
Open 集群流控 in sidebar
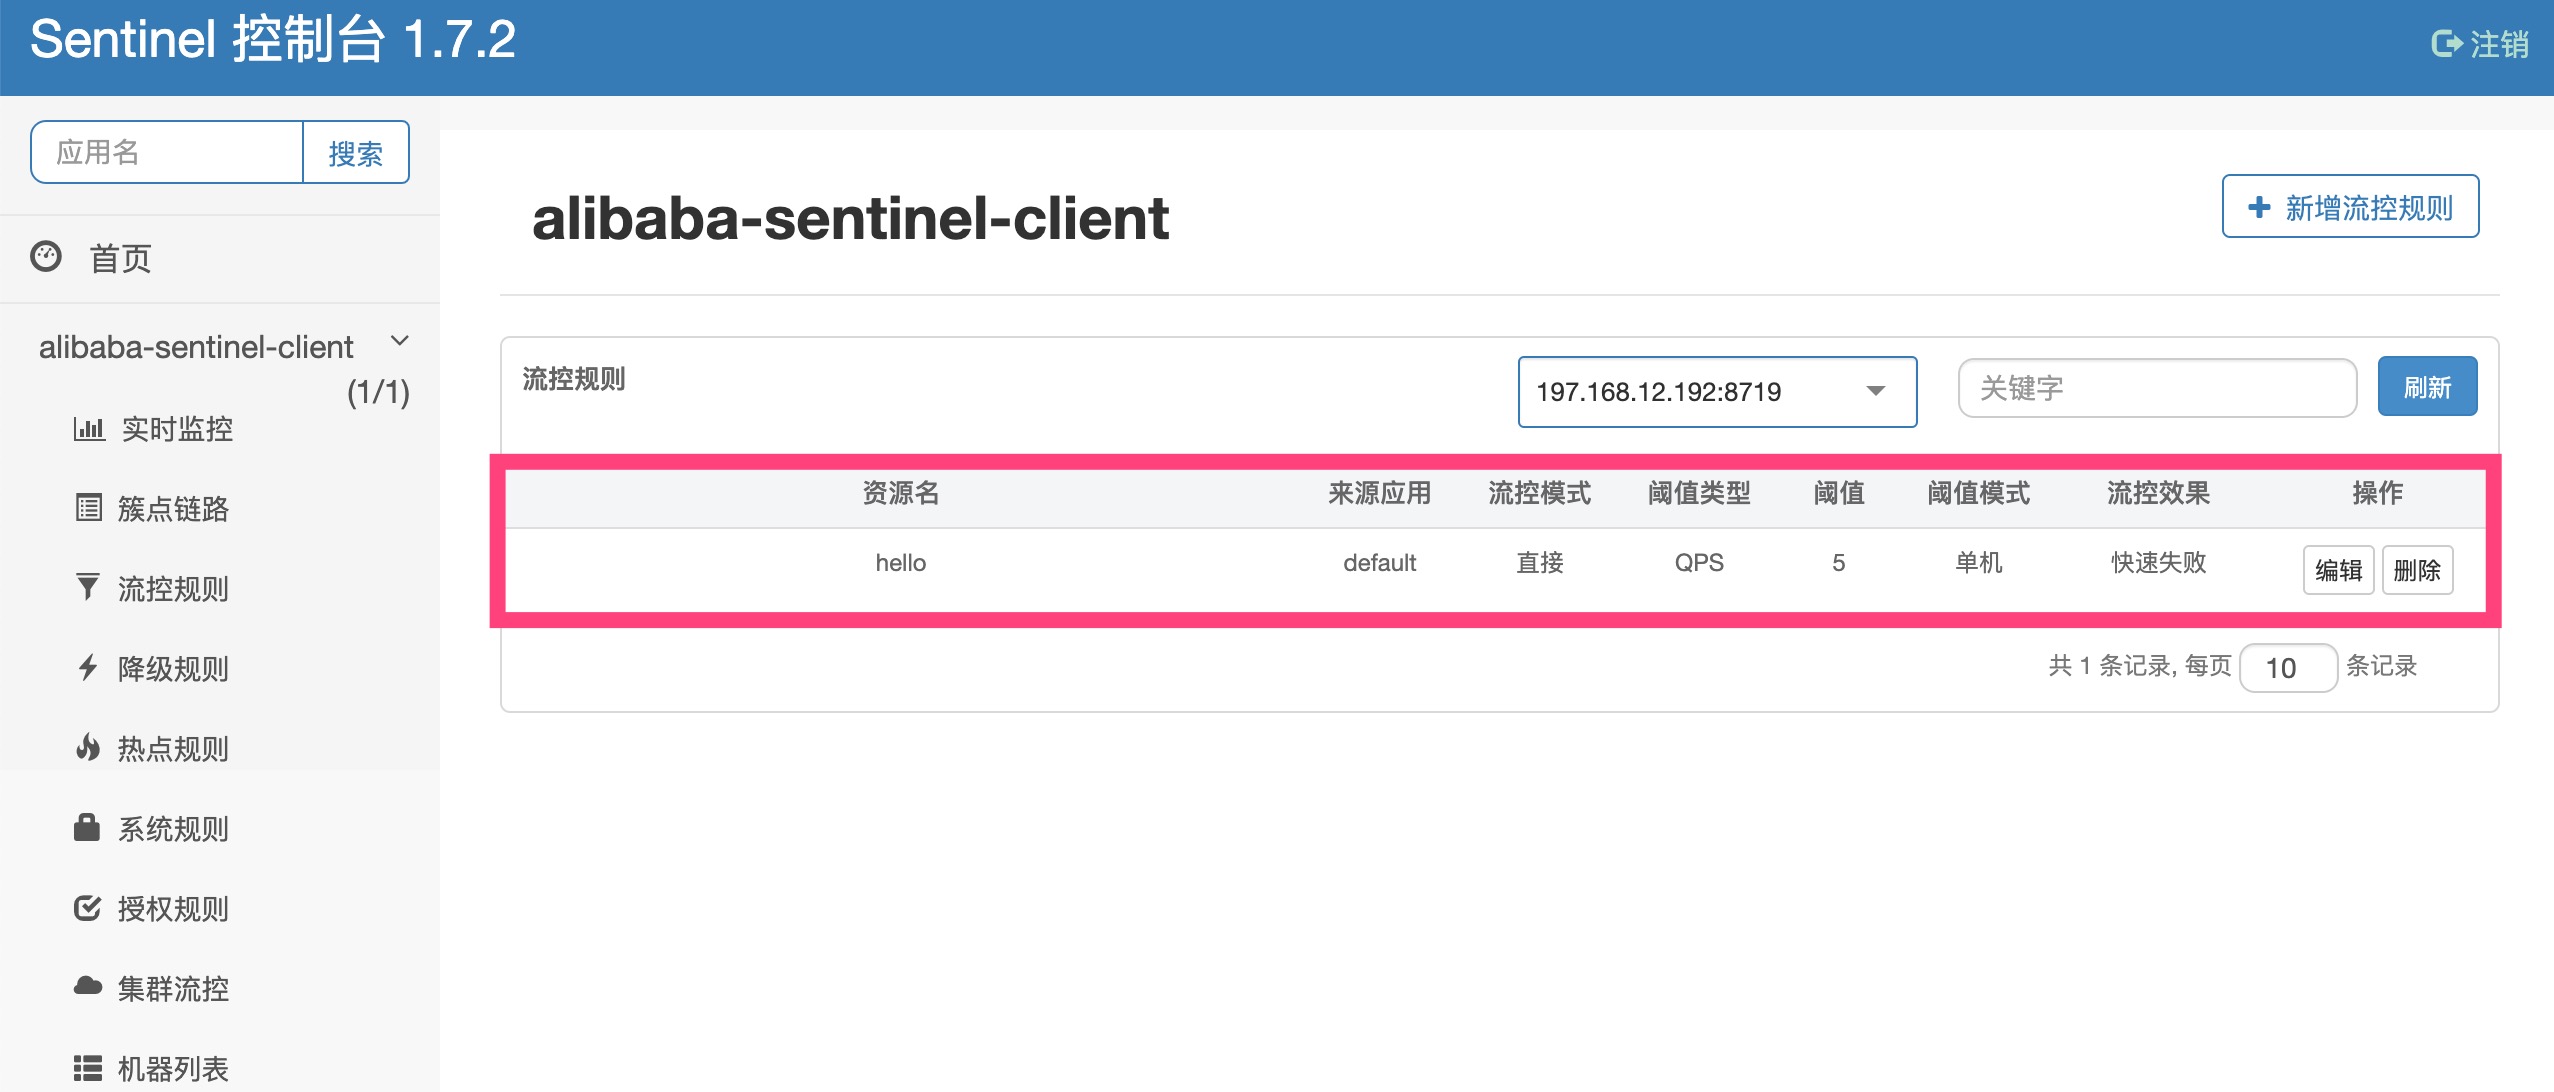[x=173, y=989]
